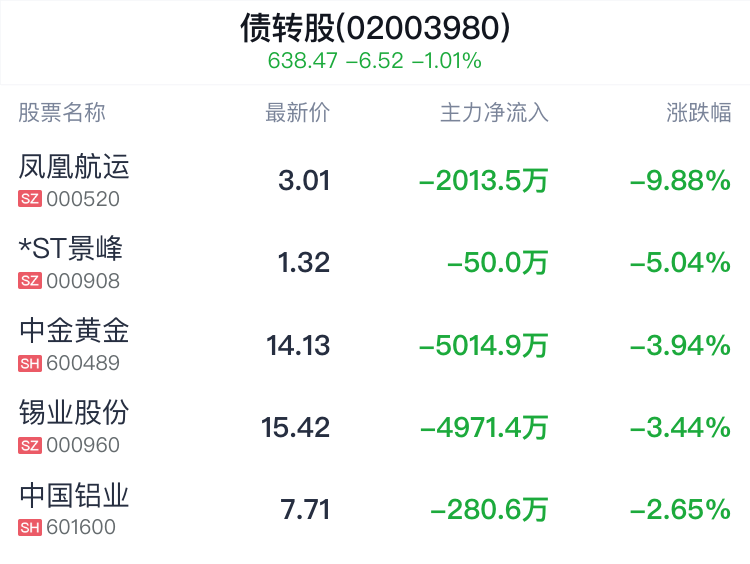Open the 中国铝业 stock name
Viewport: 750px width, 564px height.
click(75, 494)
